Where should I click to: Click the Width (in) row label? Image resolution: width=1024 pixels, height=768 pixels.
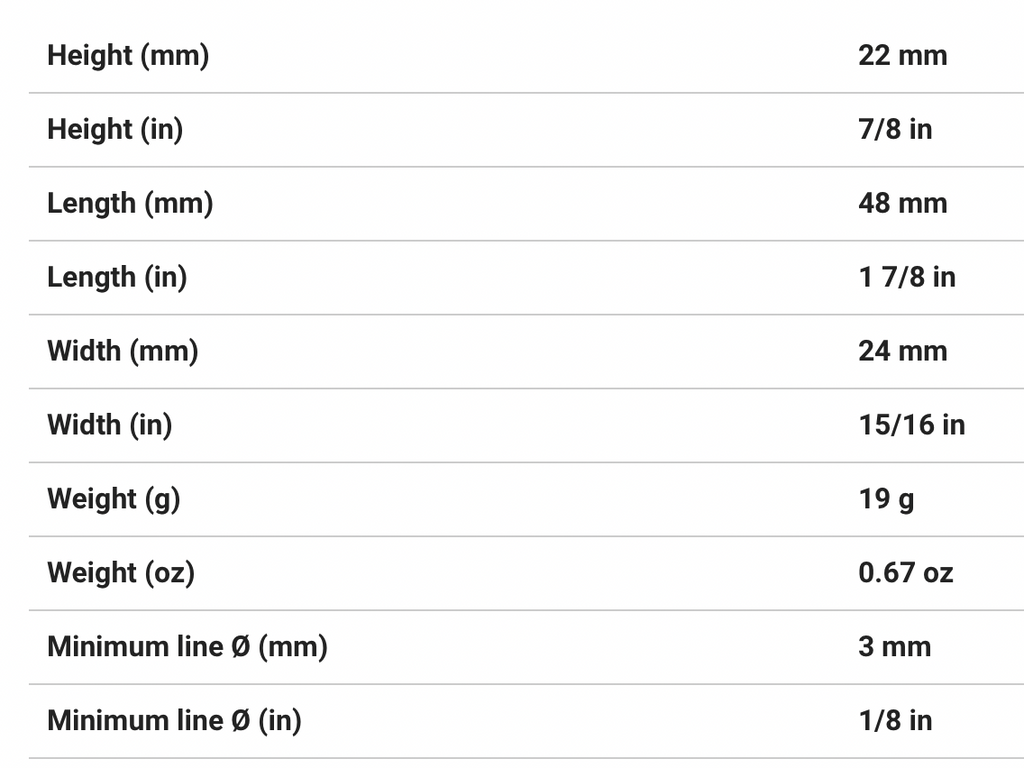point(110,426)
